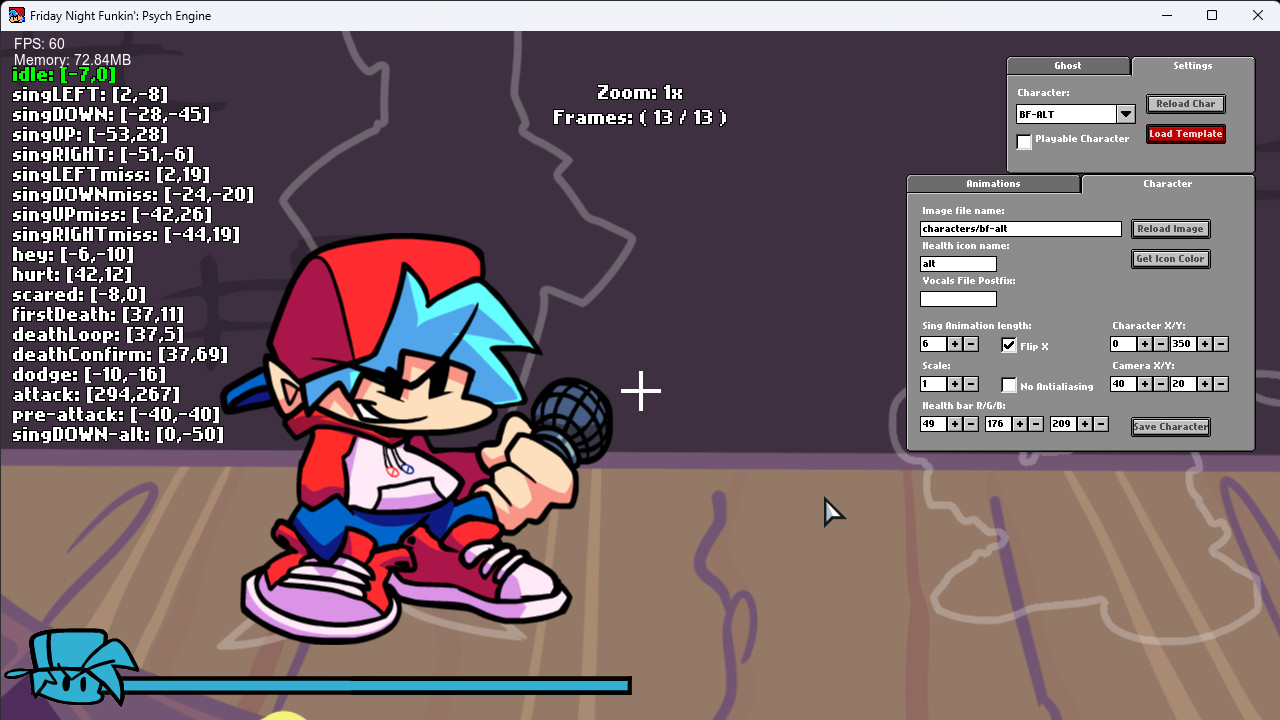This screenshot has height=720, width=1280.
Task: Increase Sing Animation length with plus button
Action: pos(955,344)
